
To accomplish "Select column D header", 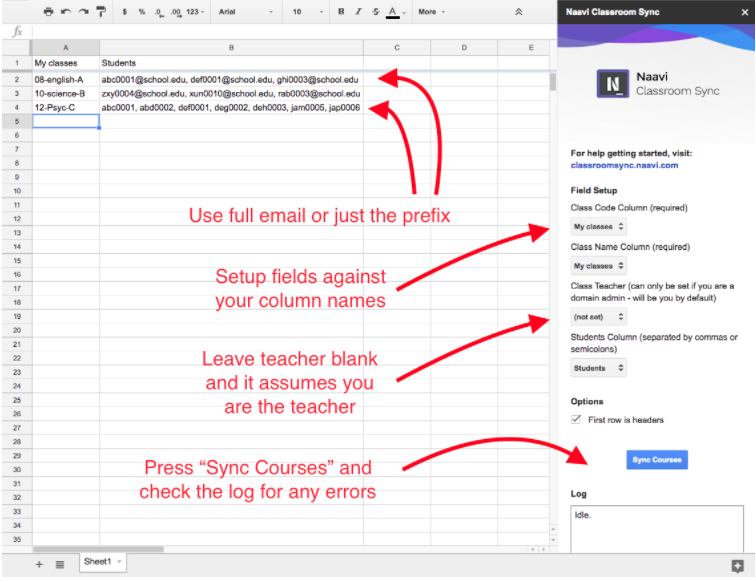I will click(464, 48).
